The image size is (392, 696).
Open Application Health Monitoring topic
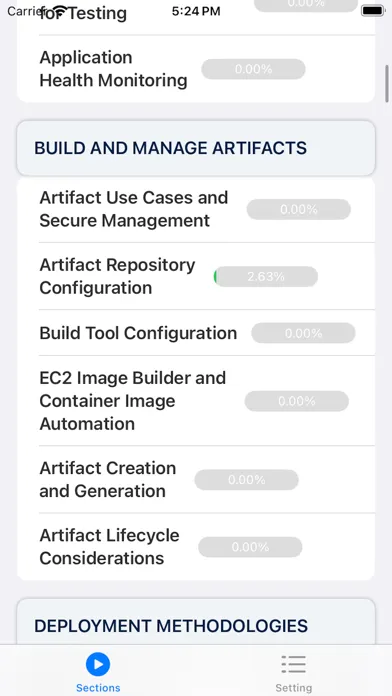[x=196, y=69]
